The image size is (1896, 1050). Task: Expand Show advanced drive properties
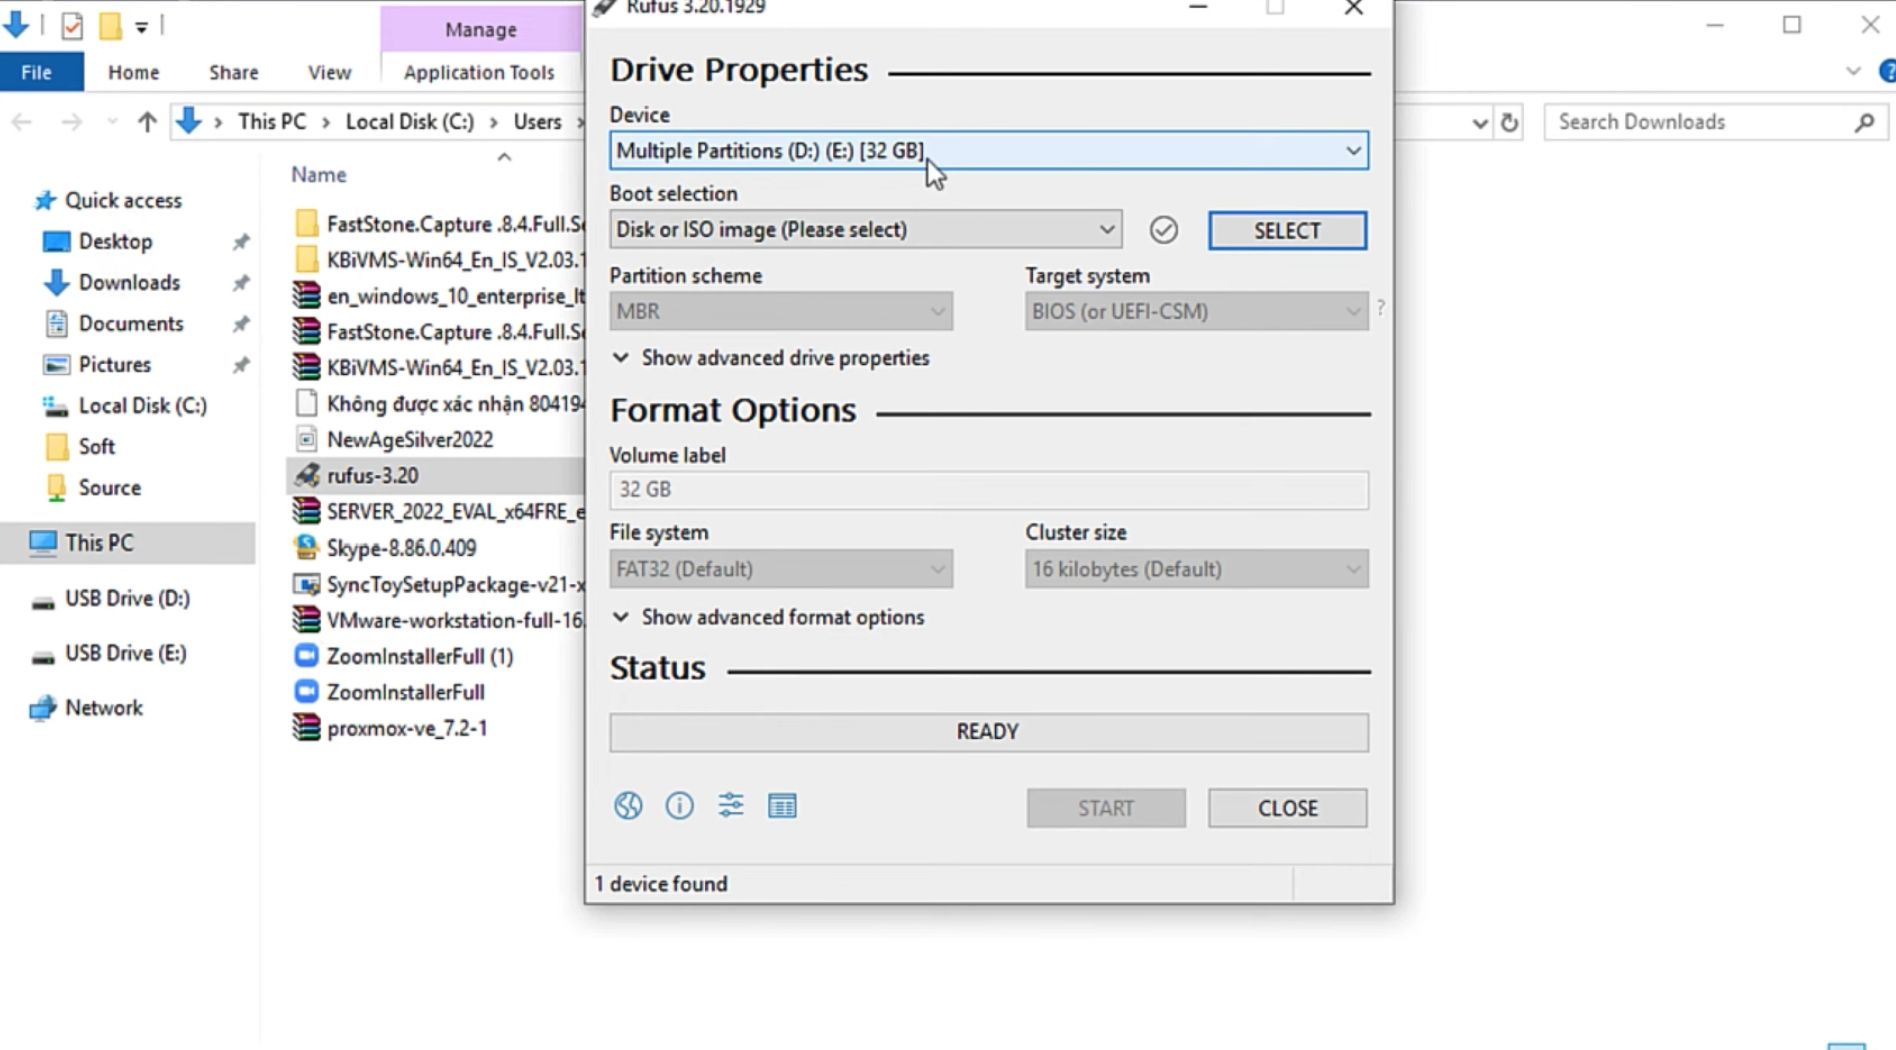(x=771, y=358)
